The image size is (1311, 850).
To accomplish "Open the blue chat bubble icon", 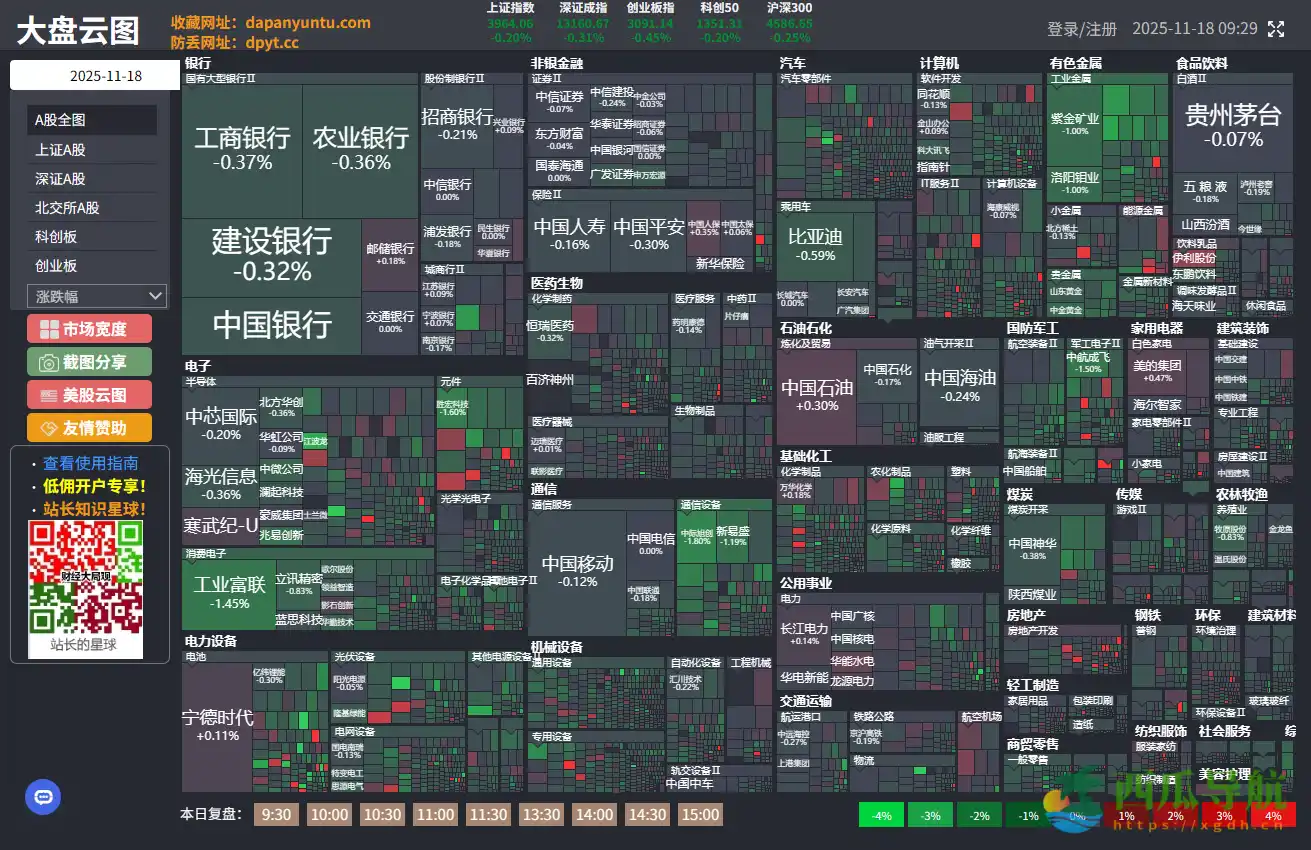I will (x=43, y=797).
